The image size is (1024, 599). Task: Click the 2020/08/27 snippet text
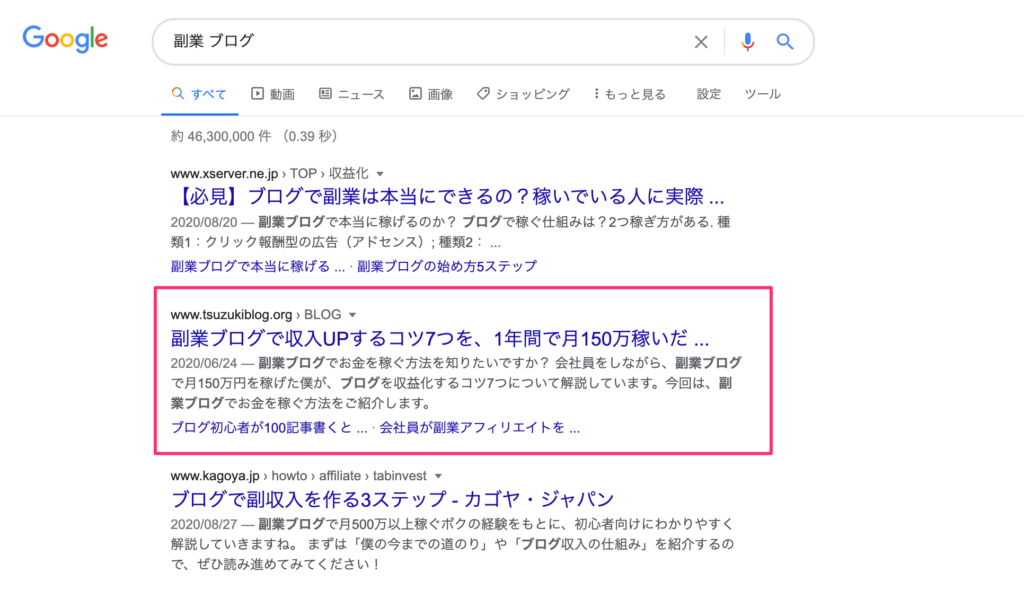(x=204, y=524)
